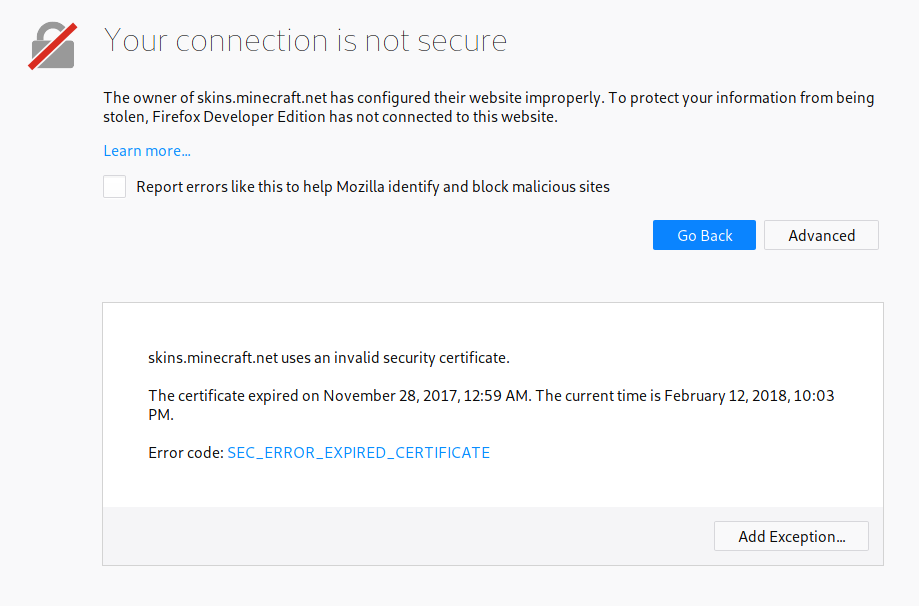The width and height of the screenshot is (919, 606).
Task: Click "skins.minecraft.net" inside the advanced details box
Action: (212, 357)
